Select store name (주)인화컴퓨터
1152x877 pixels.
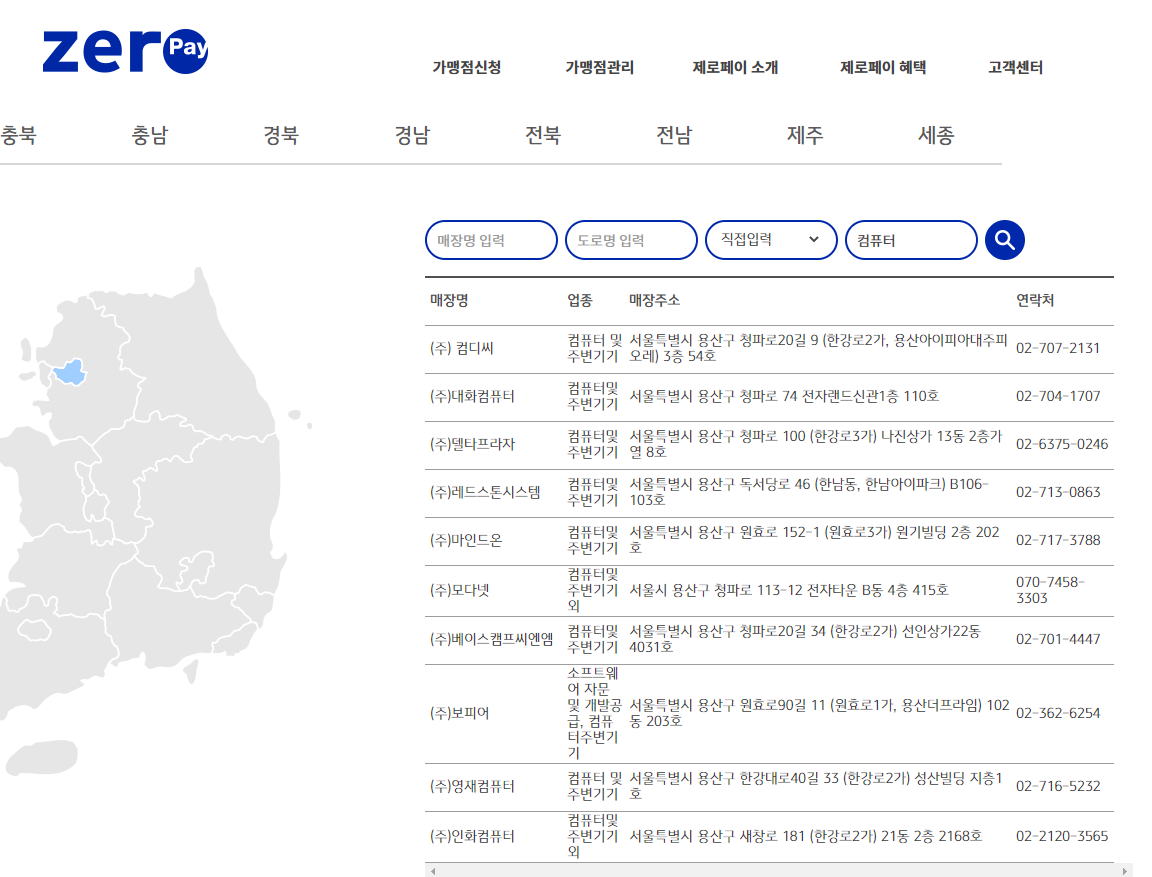[x=472, y=836]
